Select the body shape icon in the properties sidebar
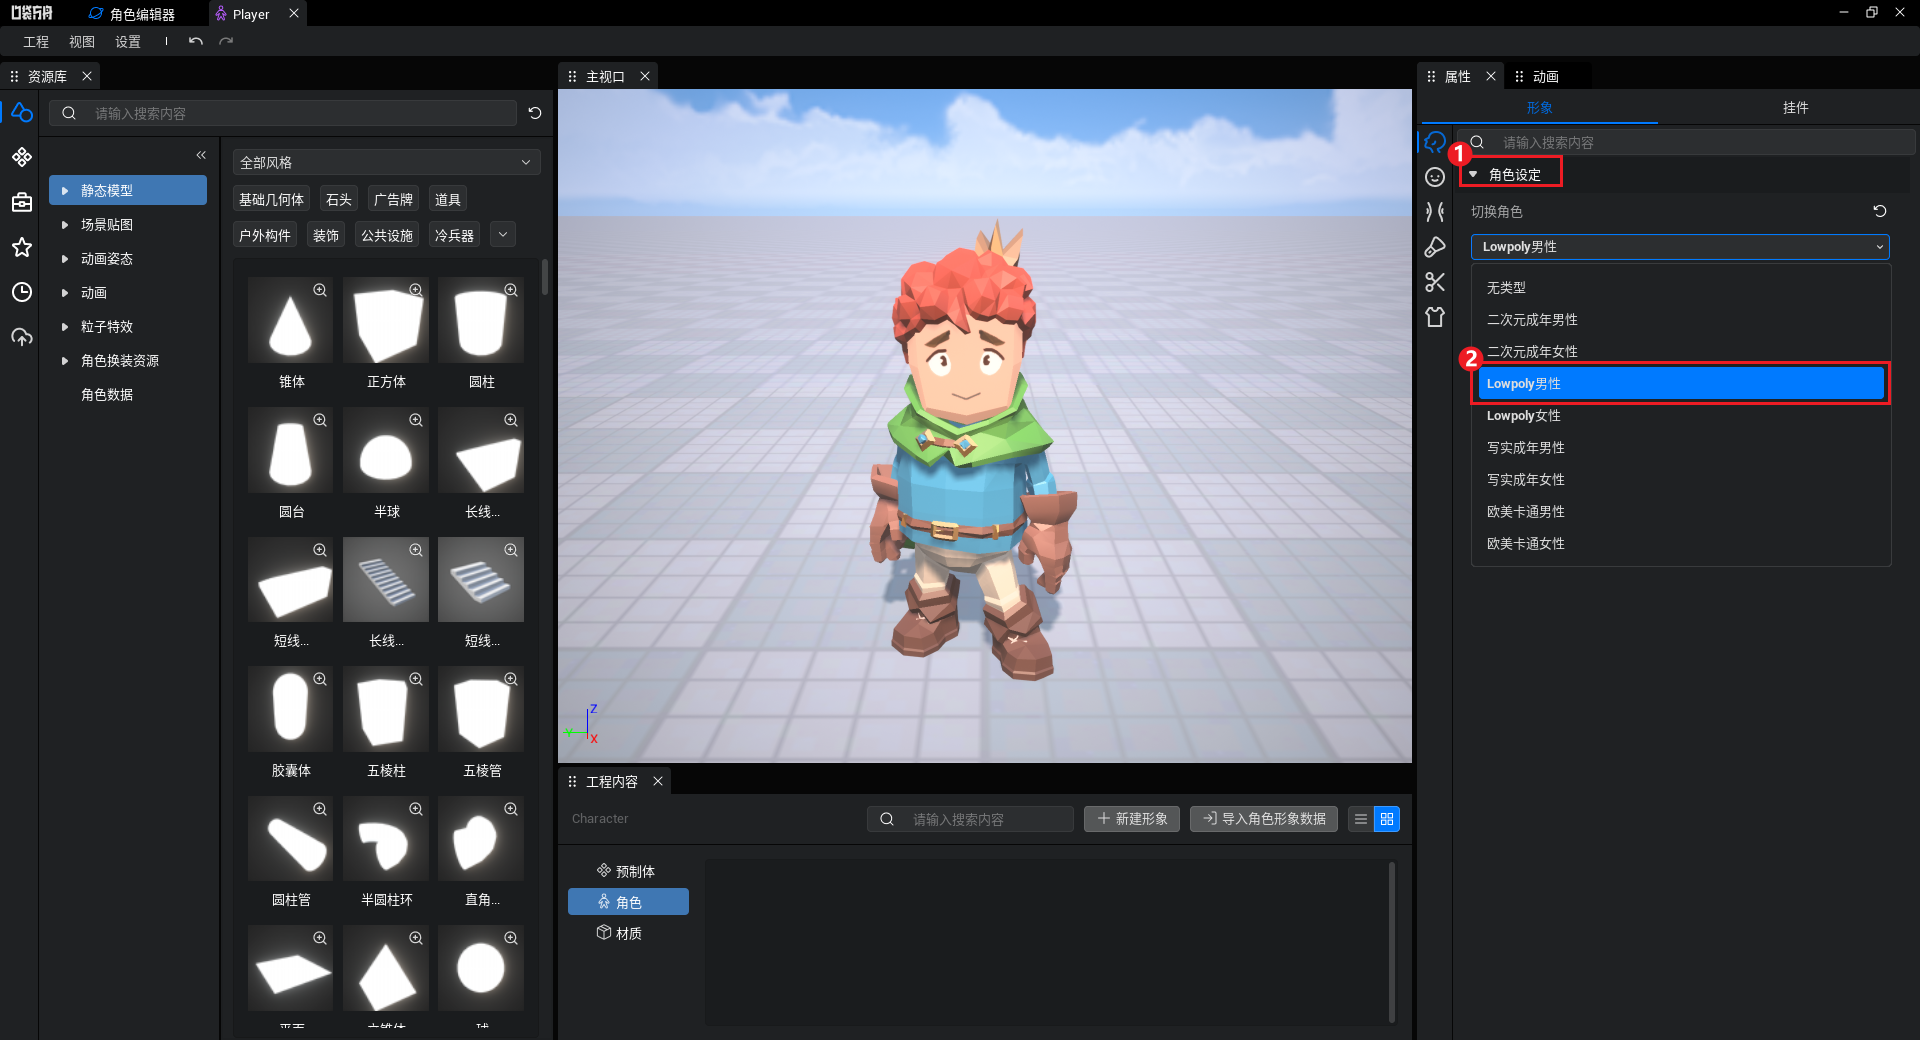 pyautogui.click(x=1435, y=212)
